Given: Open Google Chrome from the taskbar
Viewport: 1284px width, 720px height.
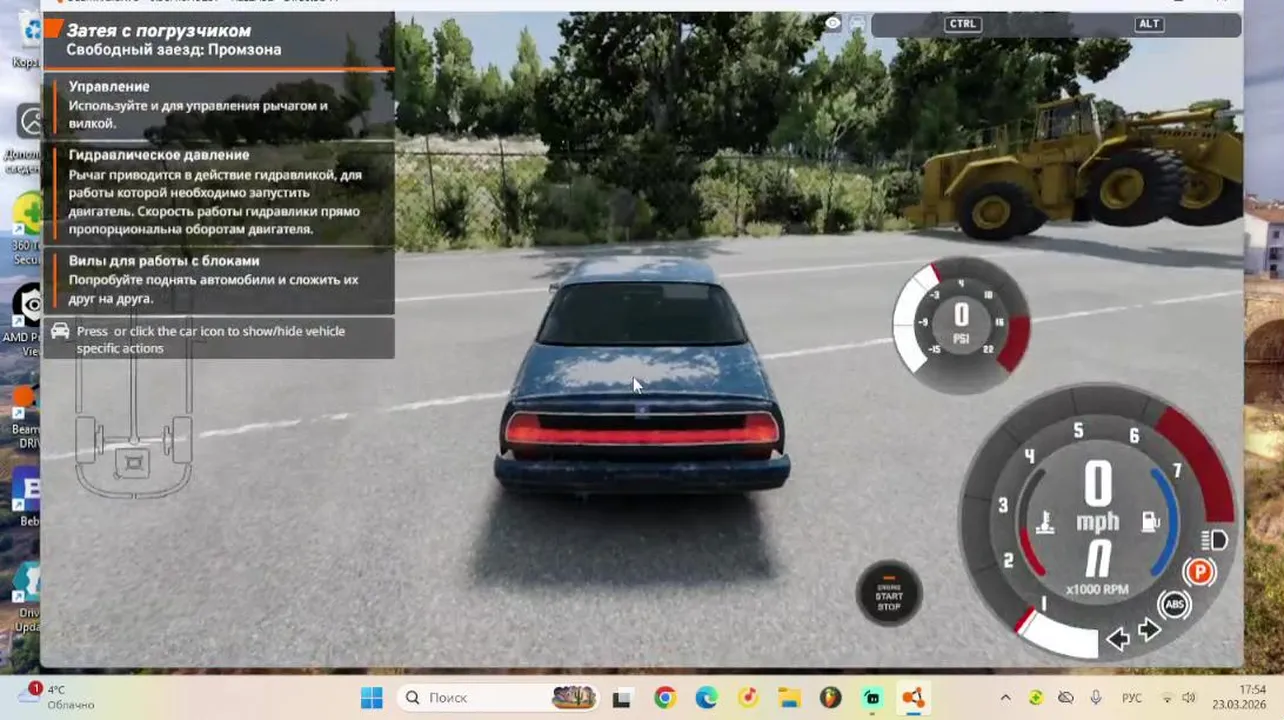Looking at the screenshot, I should click(665, 698).
